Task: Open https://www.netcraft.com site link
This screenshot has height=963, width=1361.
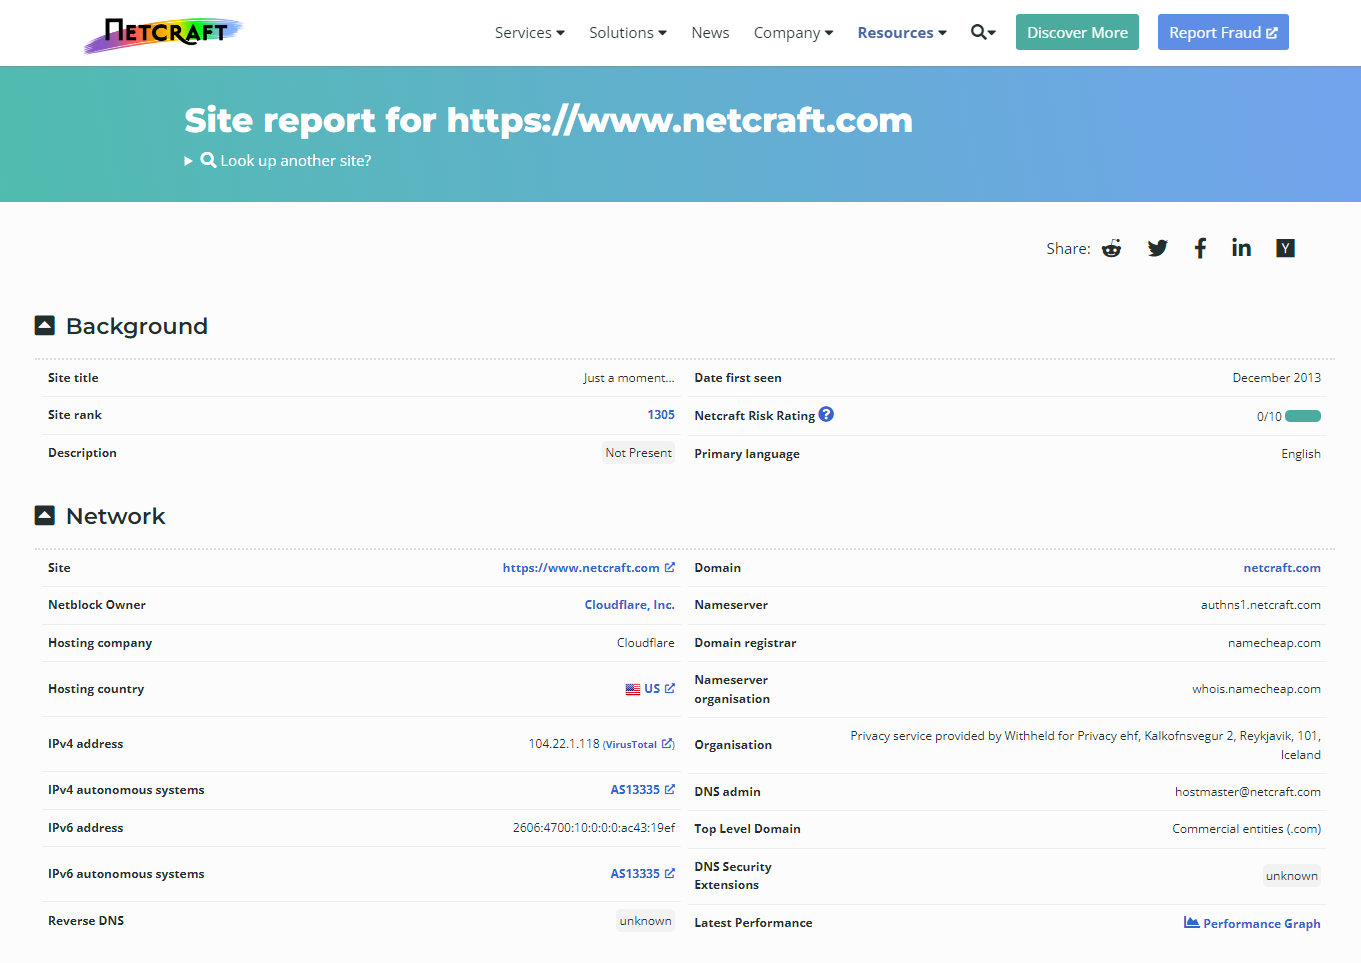Action: [589, 568]
